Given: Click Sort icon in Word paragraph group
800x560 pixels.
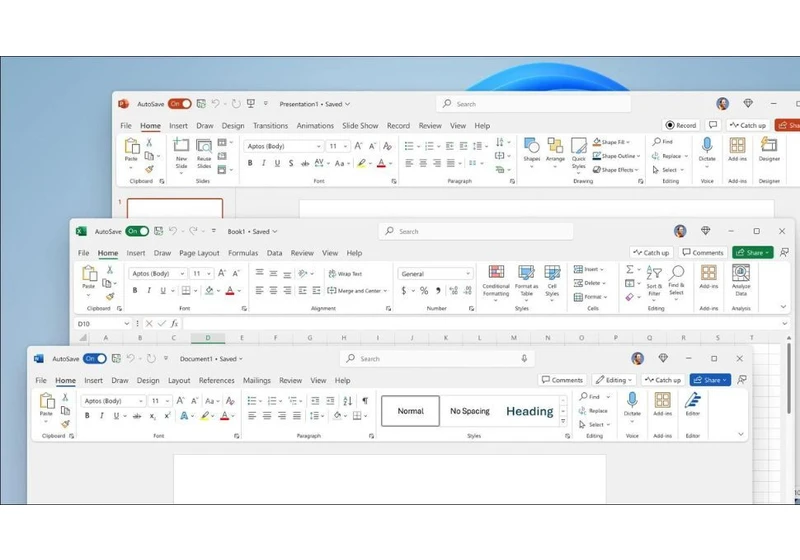Looking at the screenshot, I should [347, 400].
